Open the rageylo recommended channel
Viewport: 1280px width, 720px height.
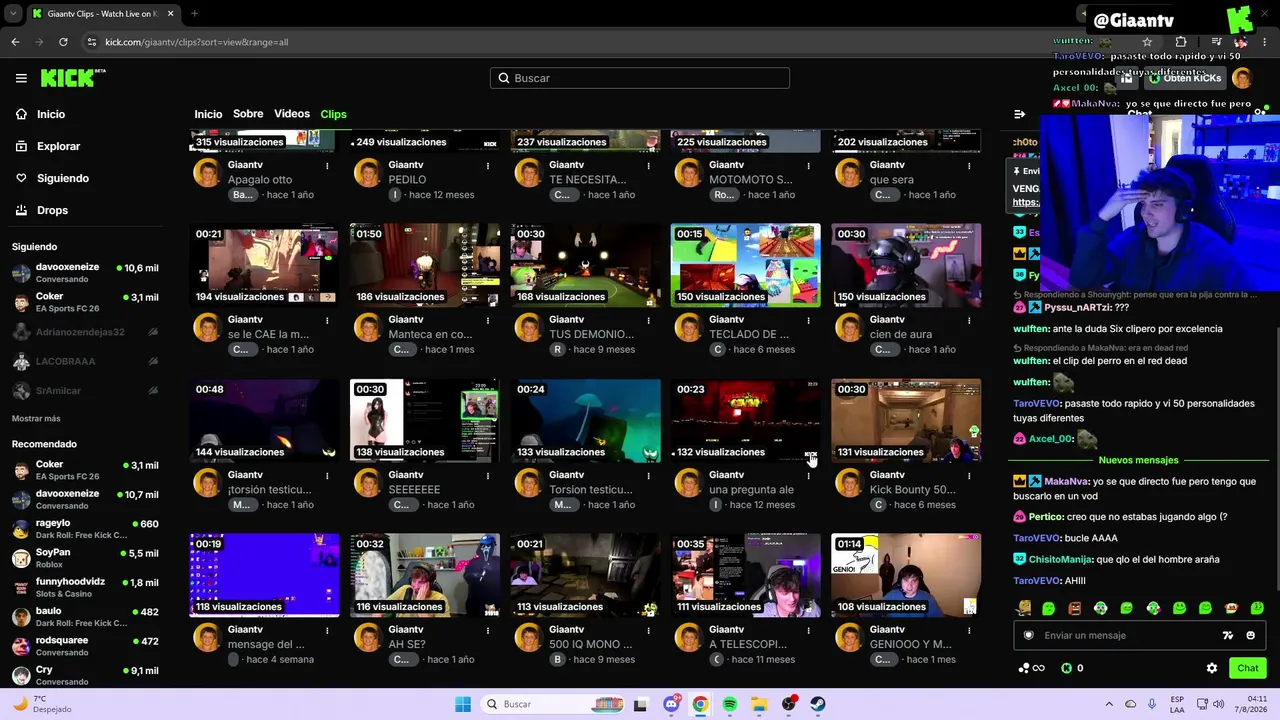pos(85,528)
